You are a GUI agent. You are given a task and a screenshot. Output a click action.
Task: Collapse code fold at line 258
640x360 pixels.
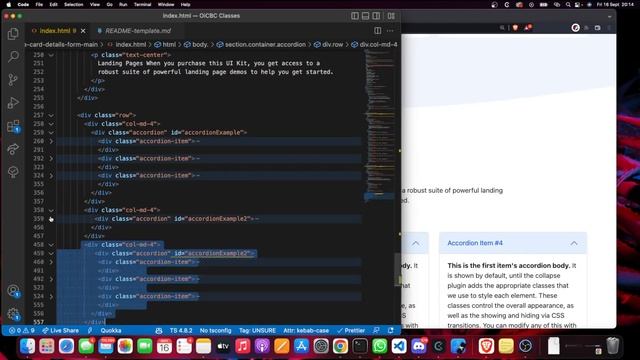[x=51, y=124]
